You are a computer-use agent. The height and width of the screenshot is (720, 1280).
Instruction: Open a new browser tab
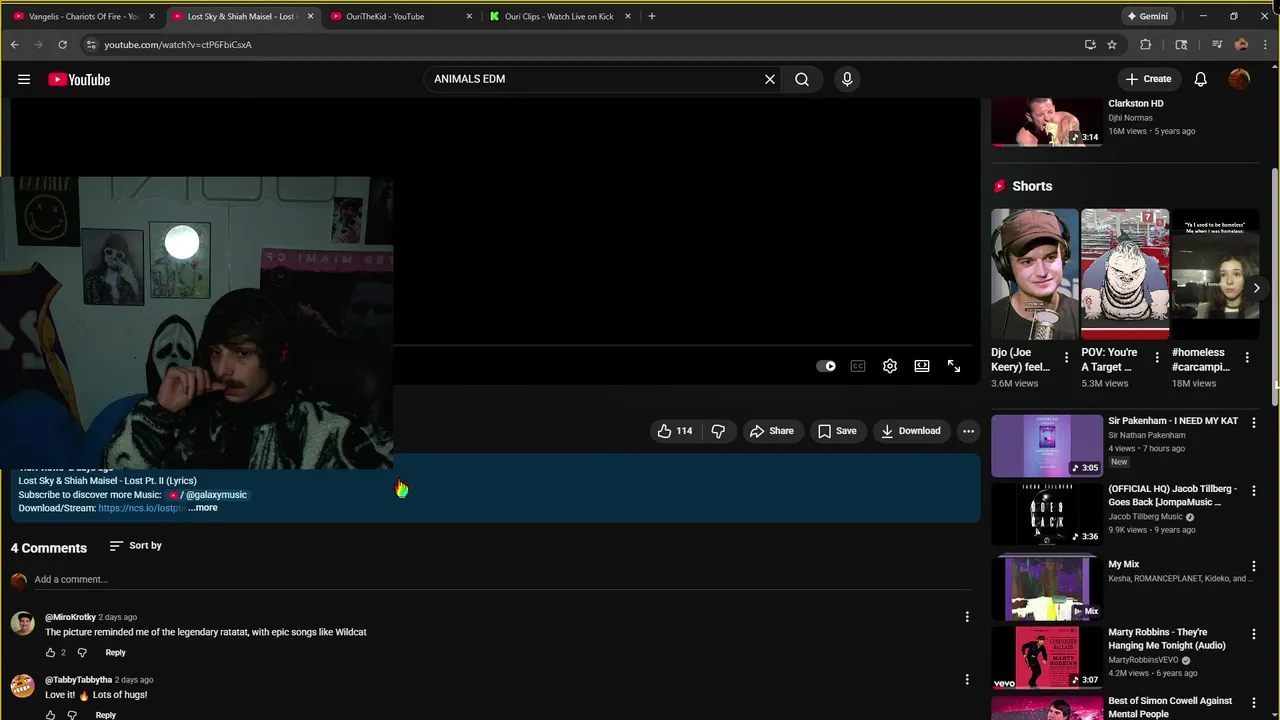(x=651, y=16)
